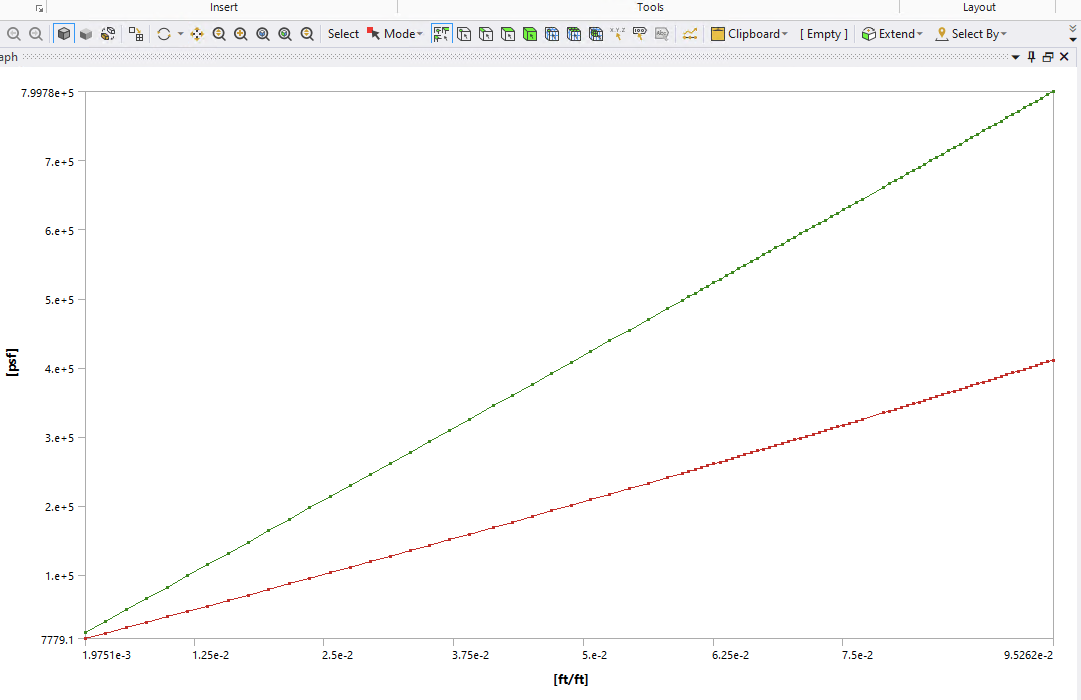
Task: Pin the graph panel
Action: 1031,57
